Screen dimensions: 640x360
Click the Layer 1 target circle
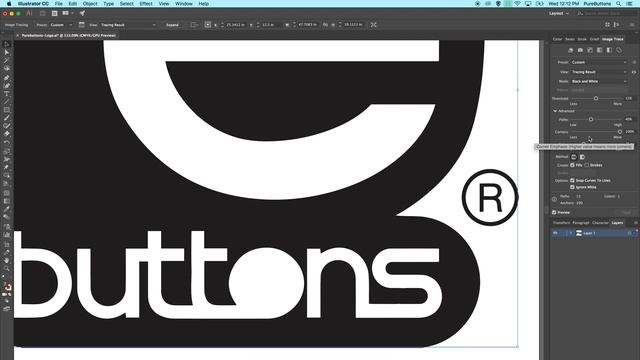(629, 233)
